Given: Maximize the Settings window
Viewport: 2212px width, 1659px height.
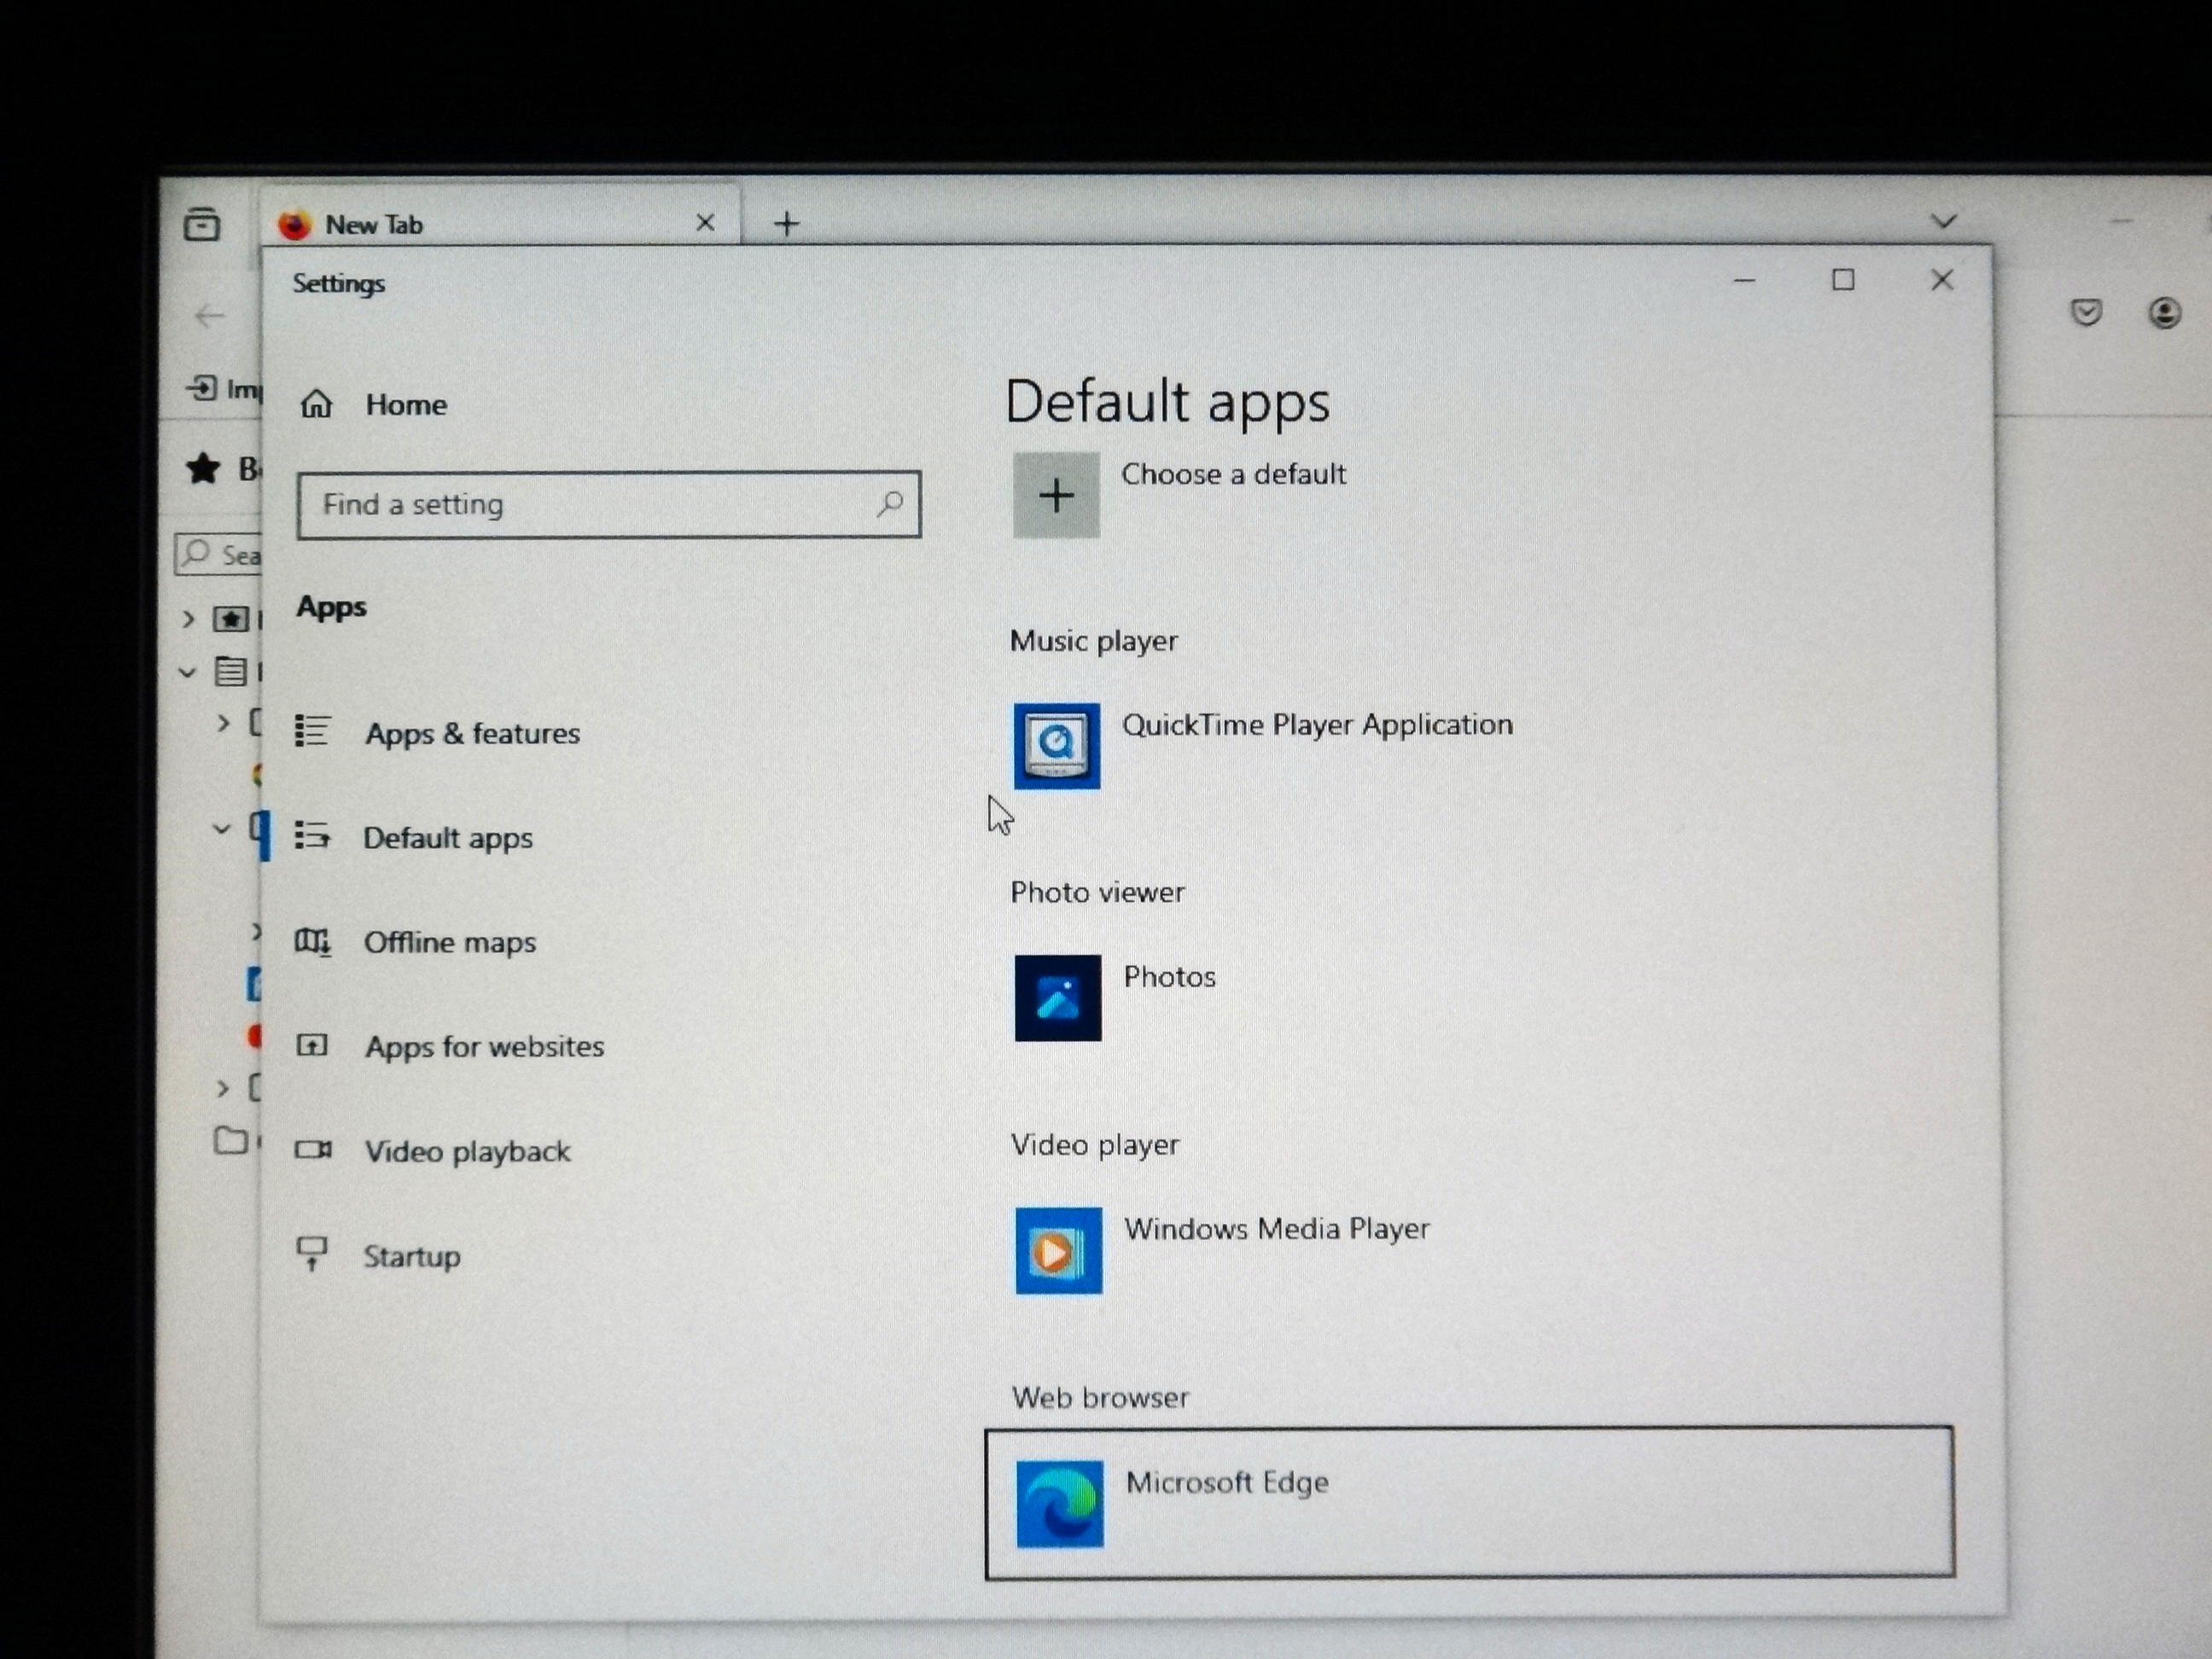Looking at the screenshot, I should pyautogui.click(x=1843, y=280).
